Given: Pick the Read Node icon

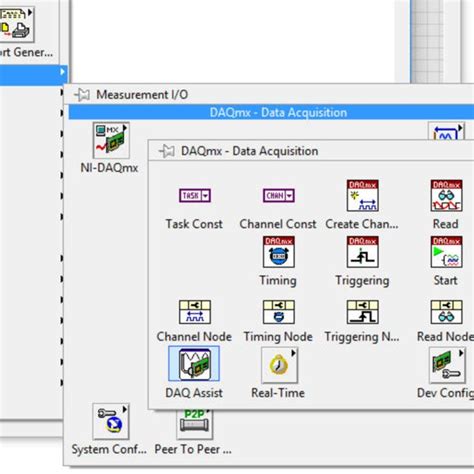Looking at the screenshot, I should (x=446, y=312).
